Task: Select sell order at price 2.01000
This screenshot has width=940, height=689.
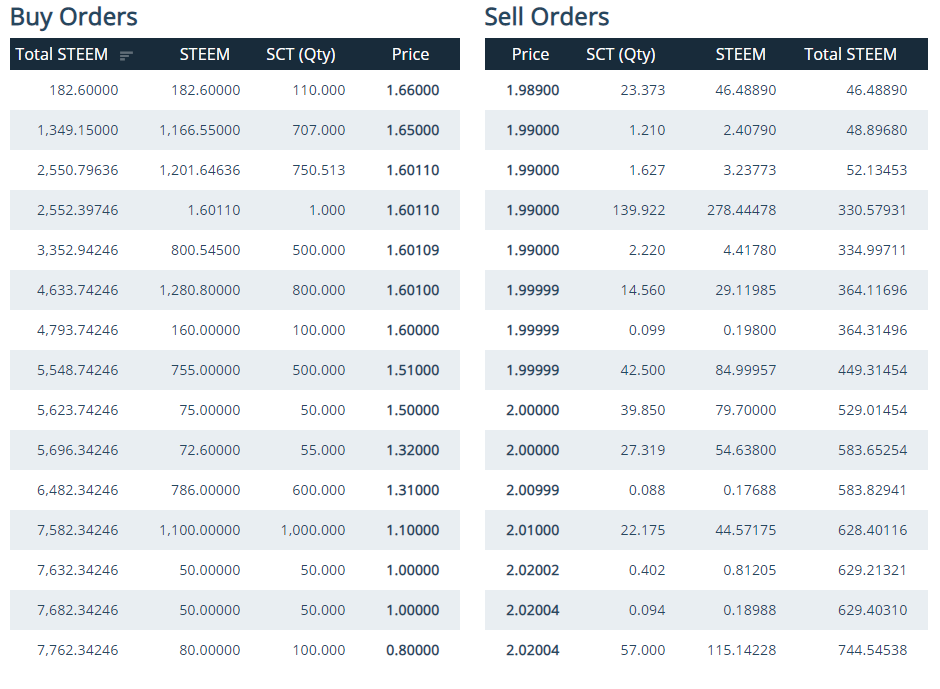Action: [532, 530]
